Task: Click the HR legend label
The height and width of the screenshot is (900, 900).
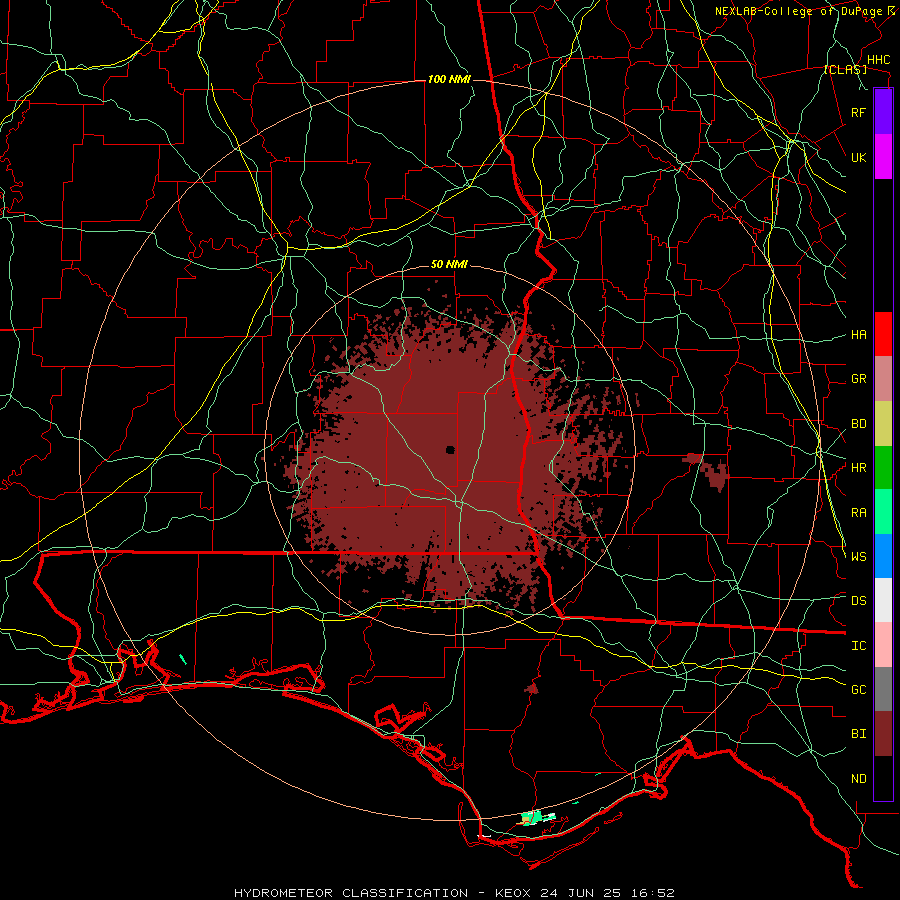Action: click(x=859, y=468)
